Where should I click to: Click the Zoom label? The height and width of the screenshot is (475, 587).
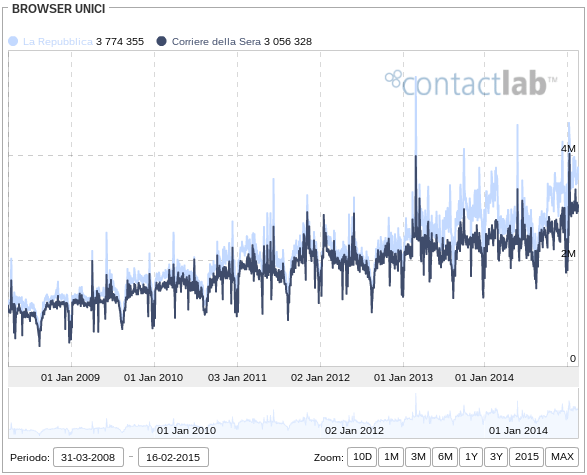pos(329,457)
